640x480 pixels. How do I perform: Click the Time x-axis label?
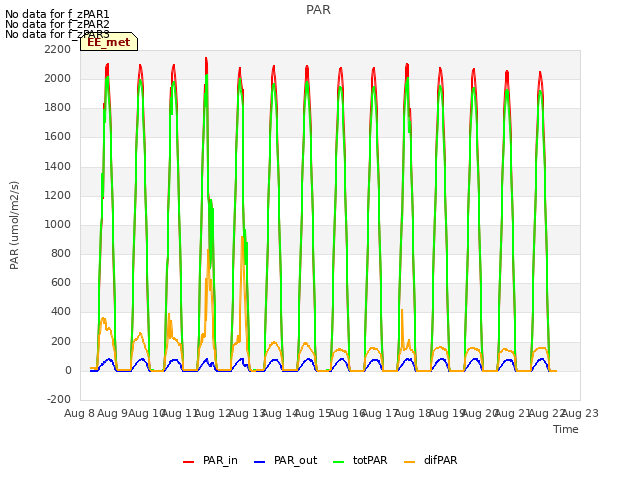(x=566, y=429)
